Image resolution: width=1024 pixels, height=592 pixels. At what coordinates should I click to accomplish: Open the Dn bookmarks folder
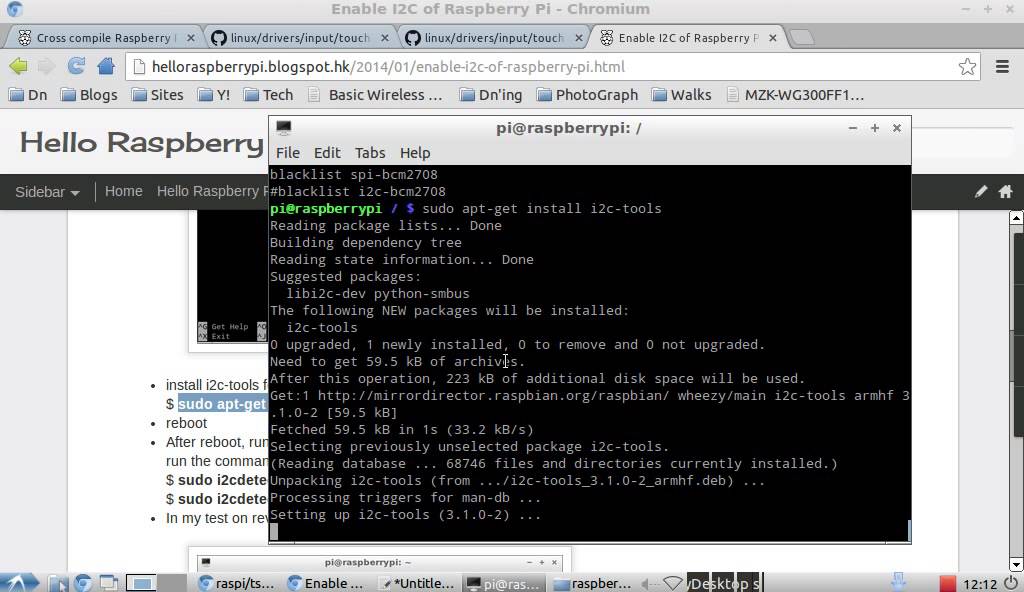point(28,95)
